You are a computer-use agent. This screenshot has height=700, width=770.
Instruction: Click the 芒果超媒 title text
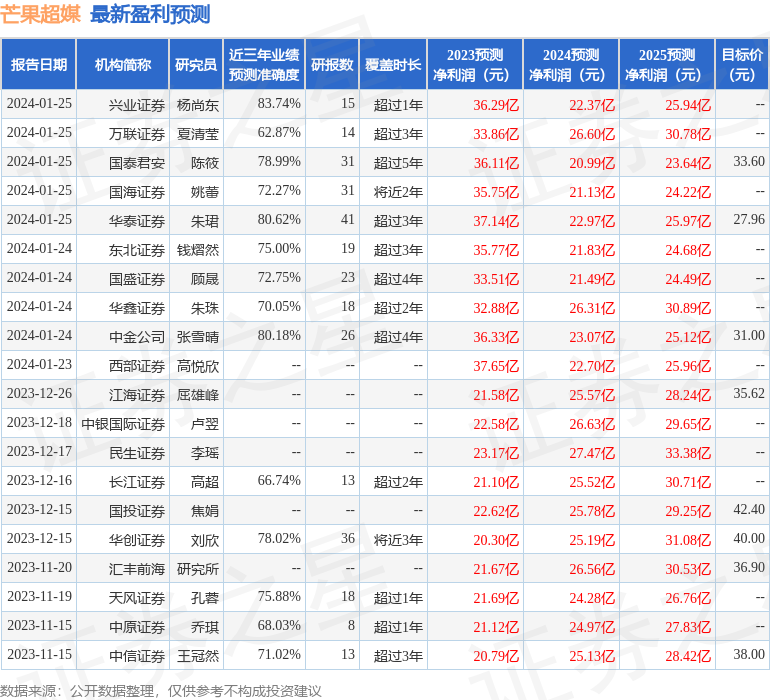click(40, 14)
